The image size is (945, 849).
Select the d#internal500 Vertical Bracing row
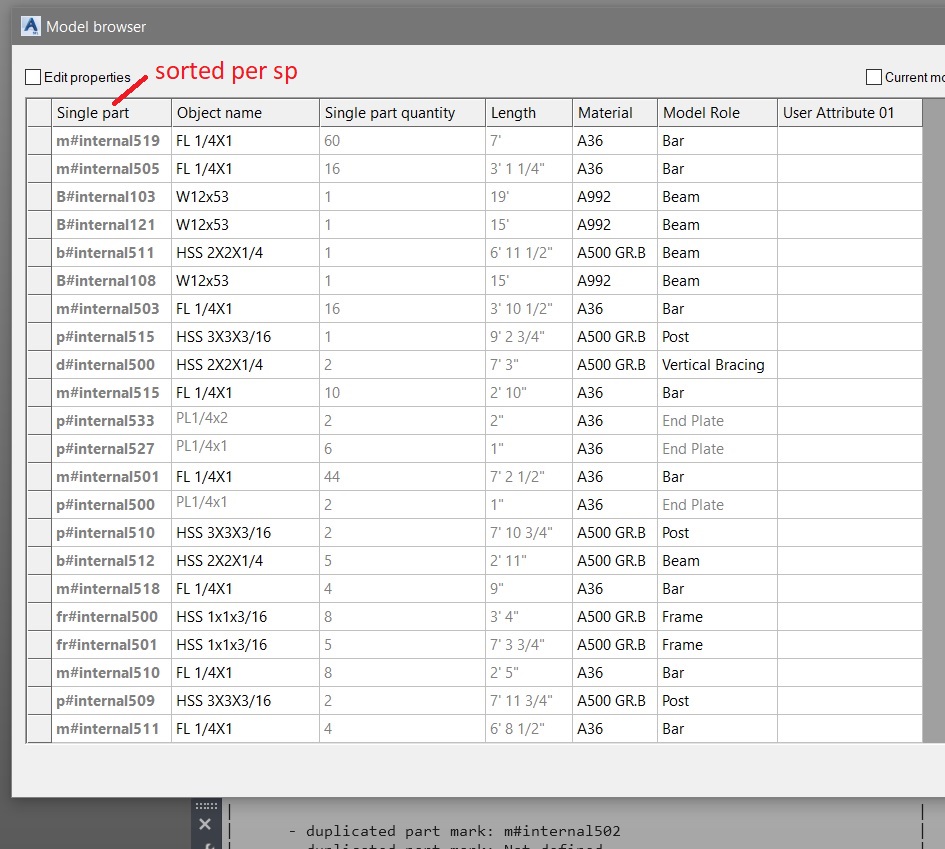click(108, 364)
